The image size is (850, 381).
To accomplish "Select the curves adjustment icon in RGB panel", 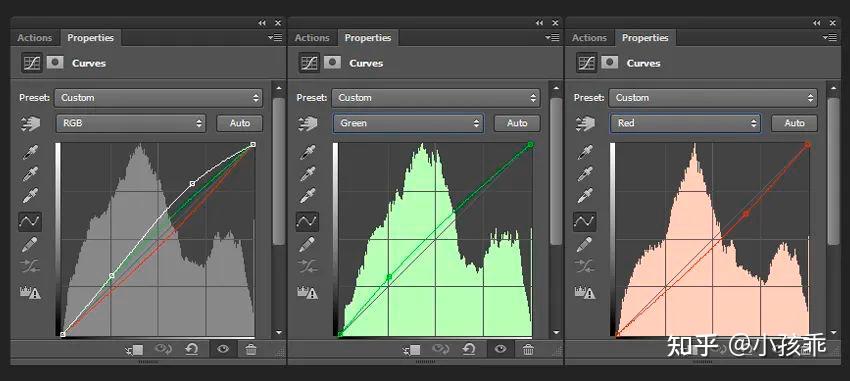I will tap(31, 63).
